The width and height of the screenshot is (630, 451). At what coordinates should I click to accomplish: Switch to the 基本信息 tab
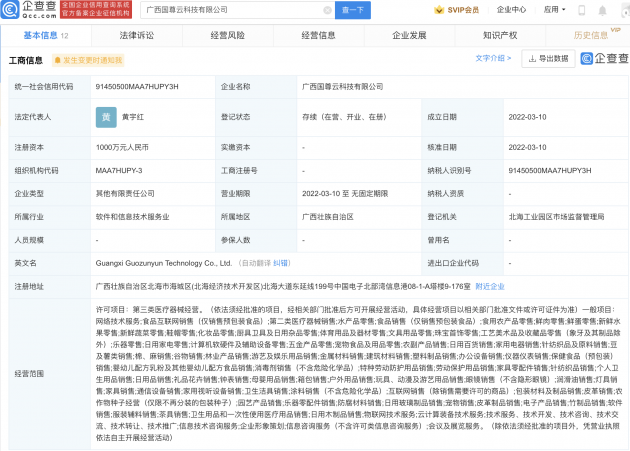46,35
